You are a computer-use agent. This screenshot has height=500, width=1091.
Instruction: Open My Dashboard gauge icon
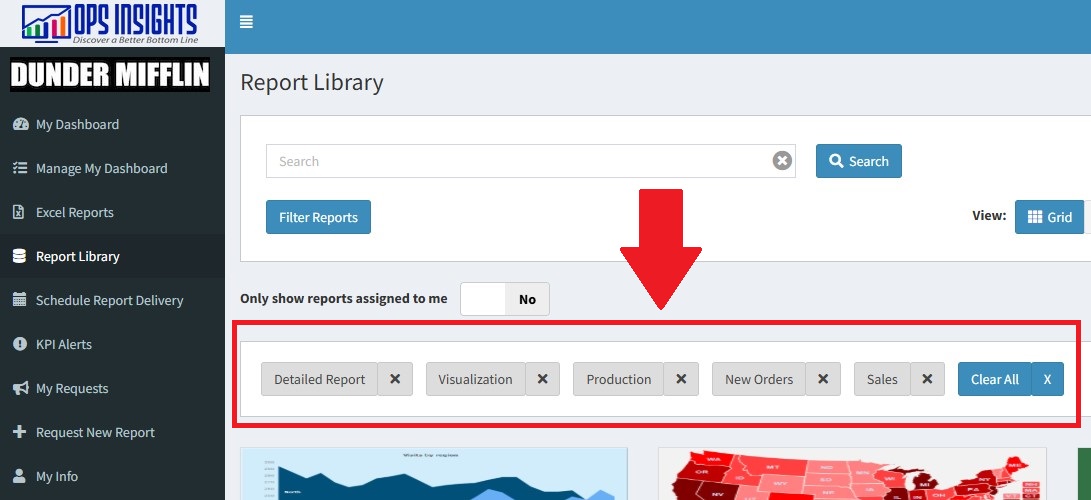coord(20,124)
